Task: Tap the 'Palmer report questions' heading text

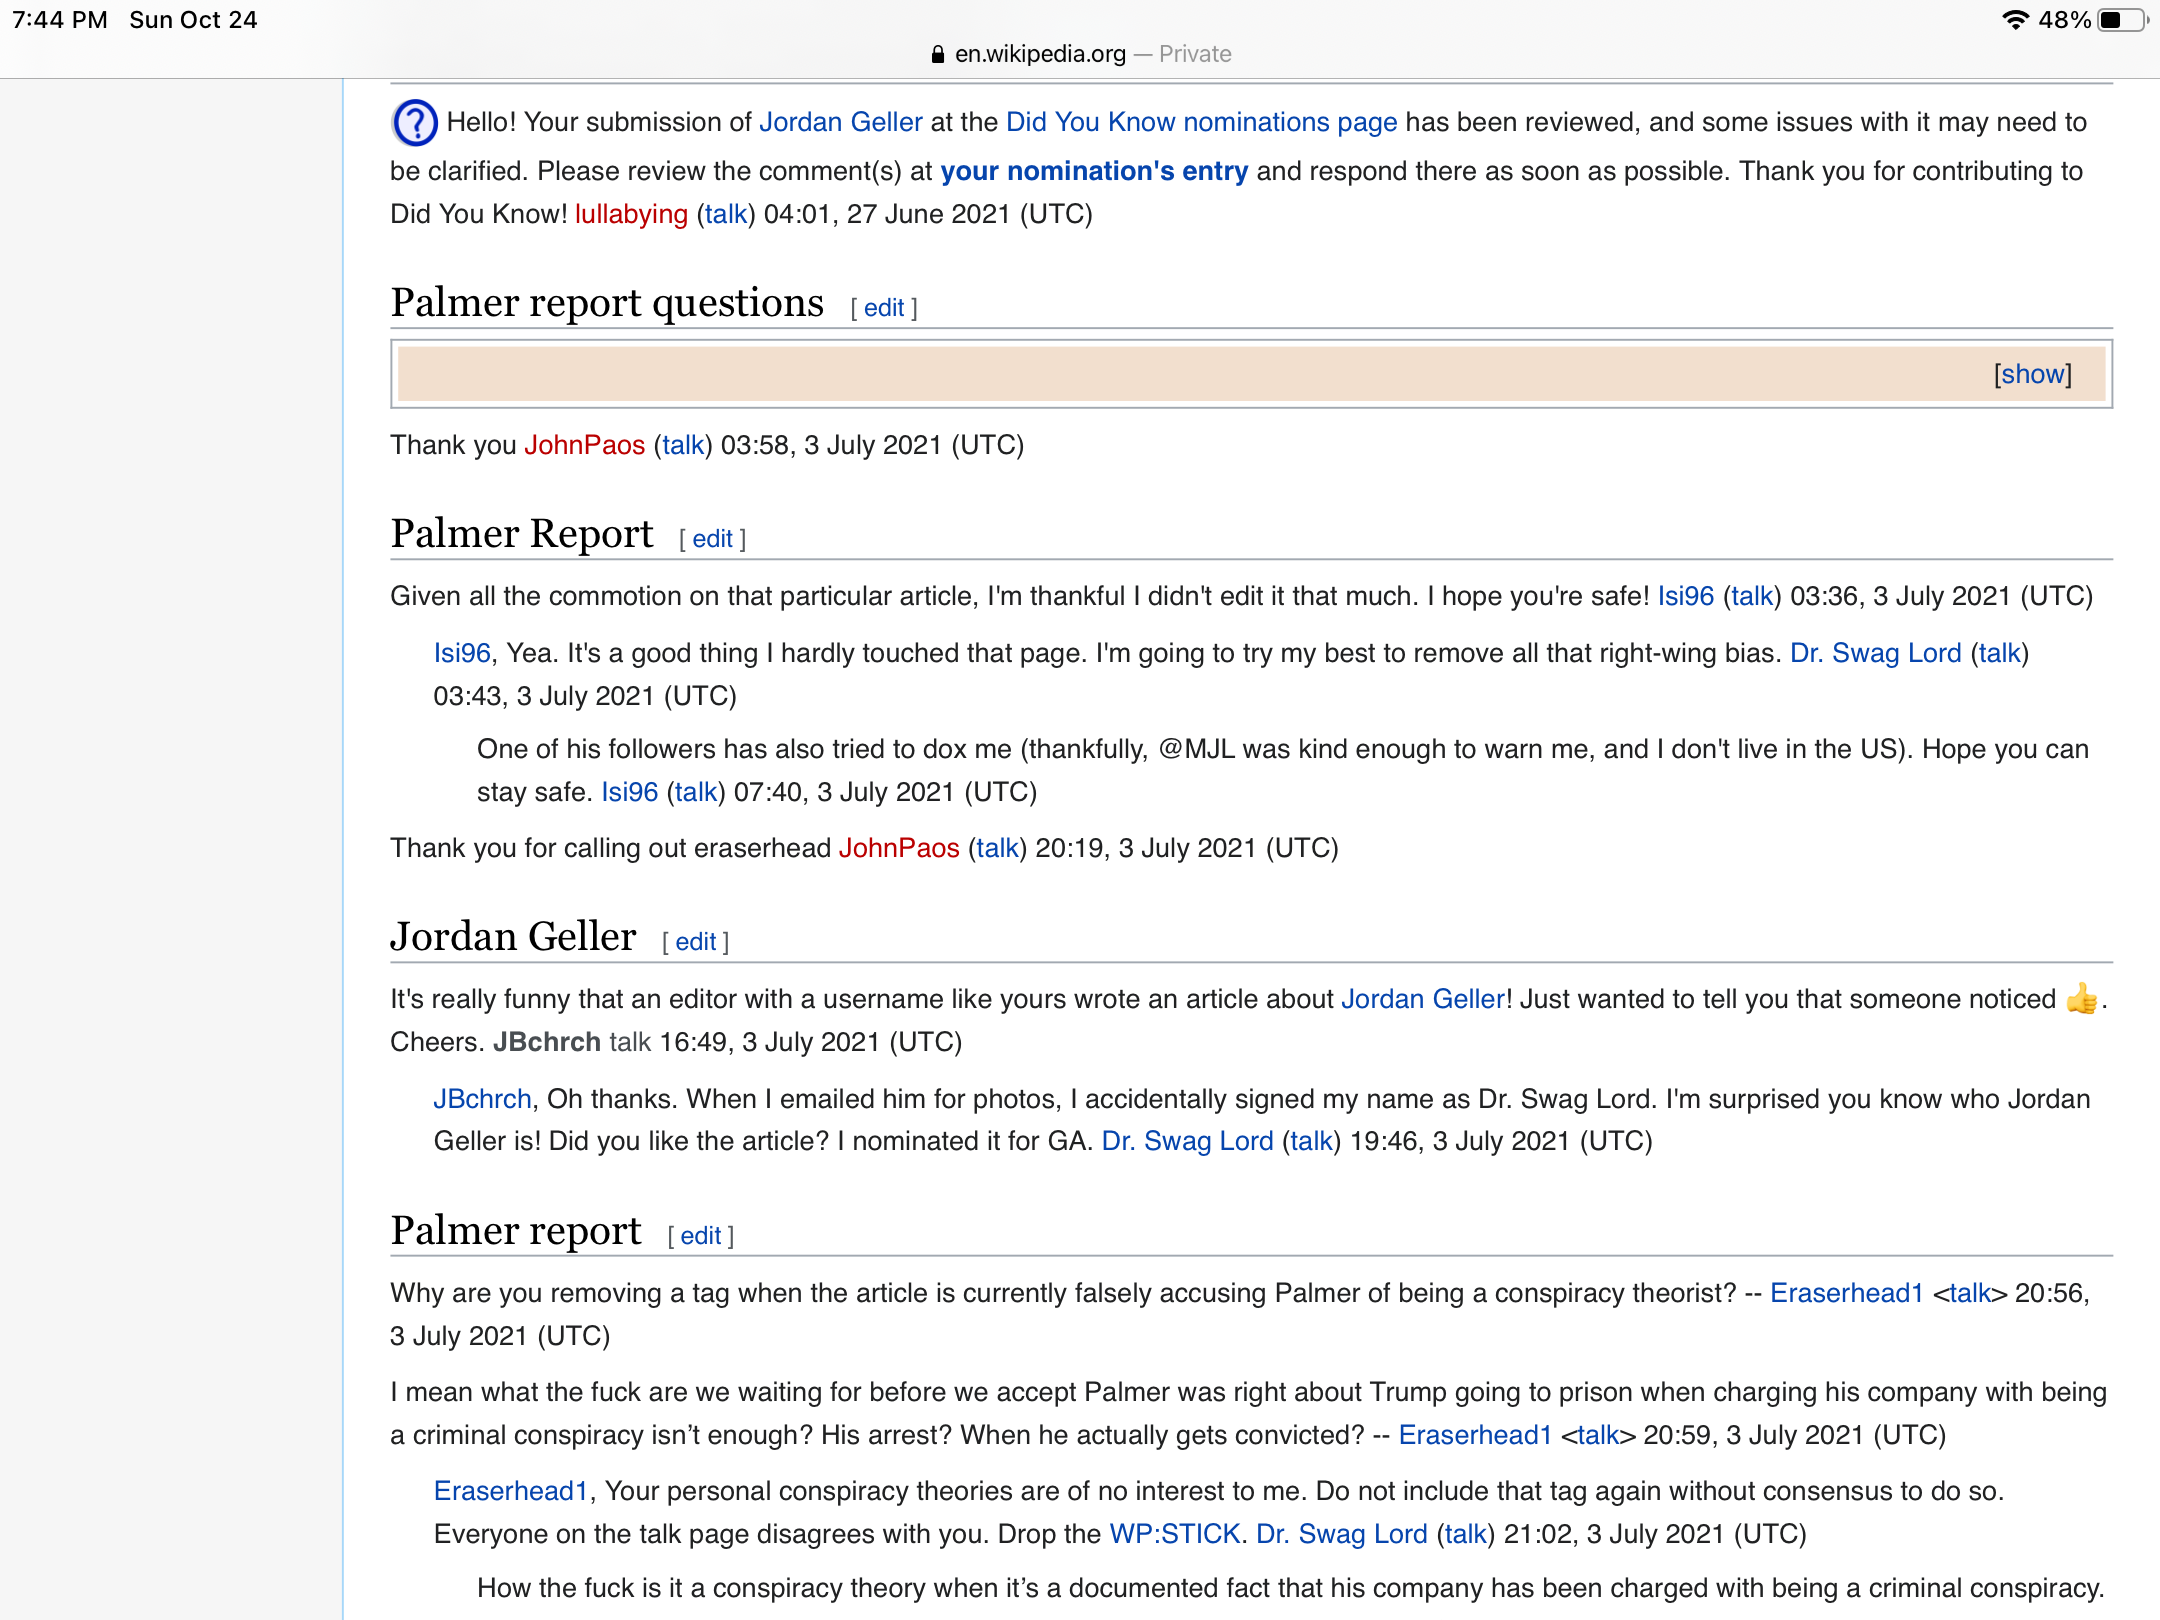Action: 607,303
